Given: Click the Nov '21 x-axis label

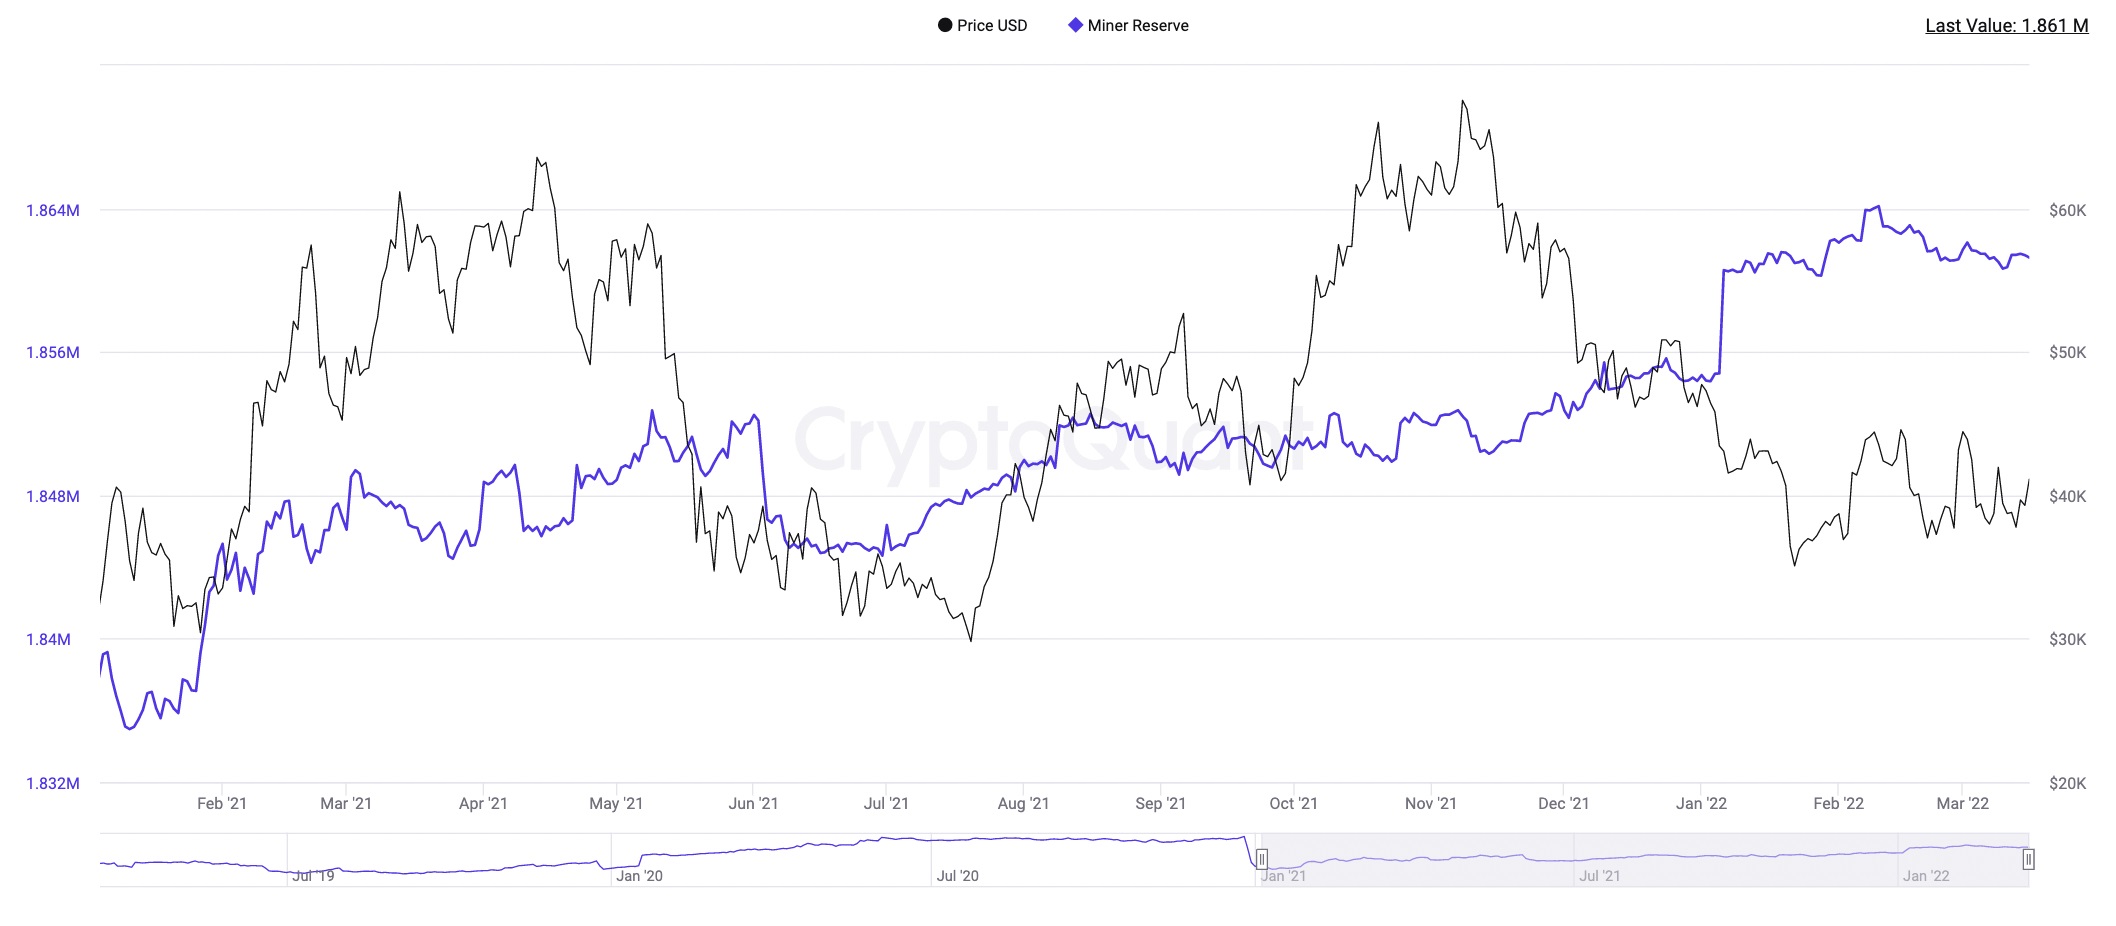Looking at the screenshot, I should click(x=1430, y=803).
